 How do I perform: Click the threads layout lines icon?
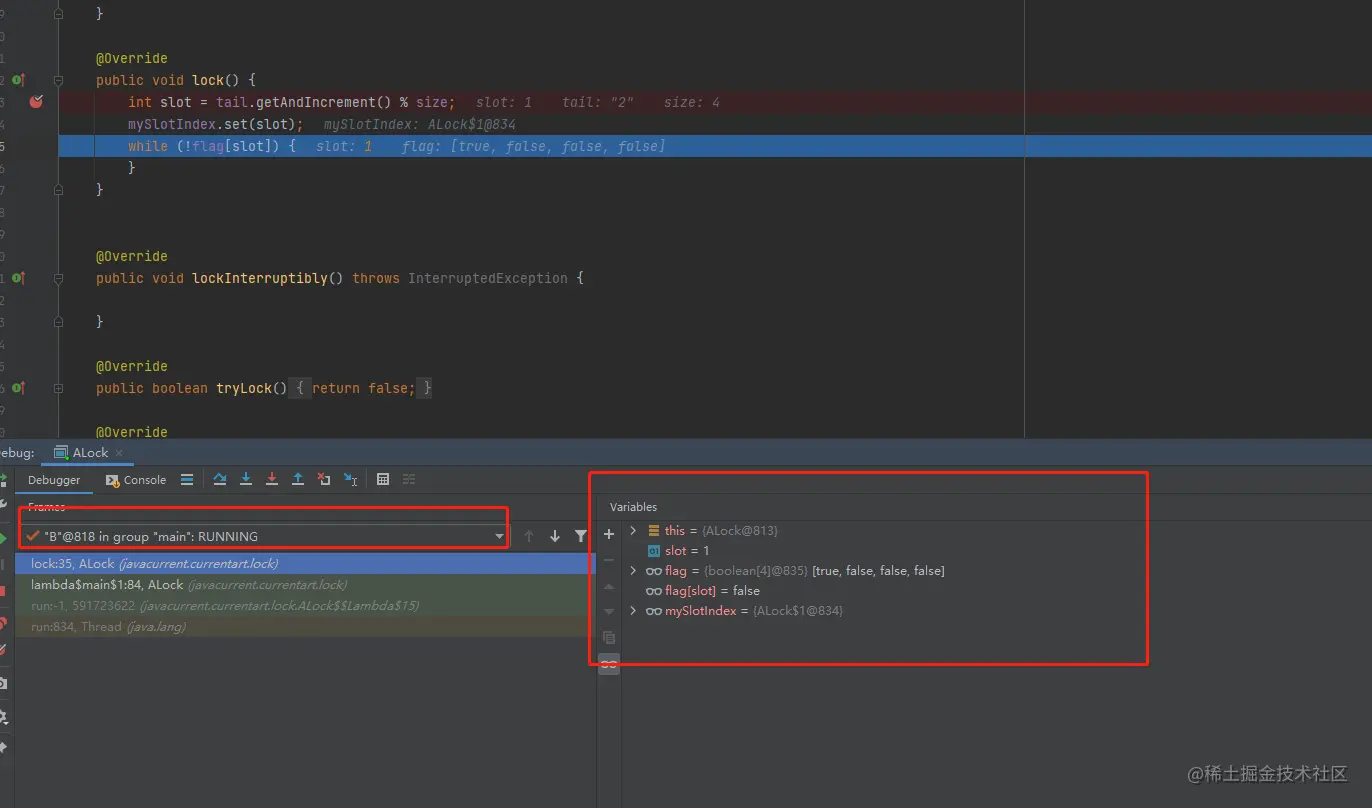[187, 480]
